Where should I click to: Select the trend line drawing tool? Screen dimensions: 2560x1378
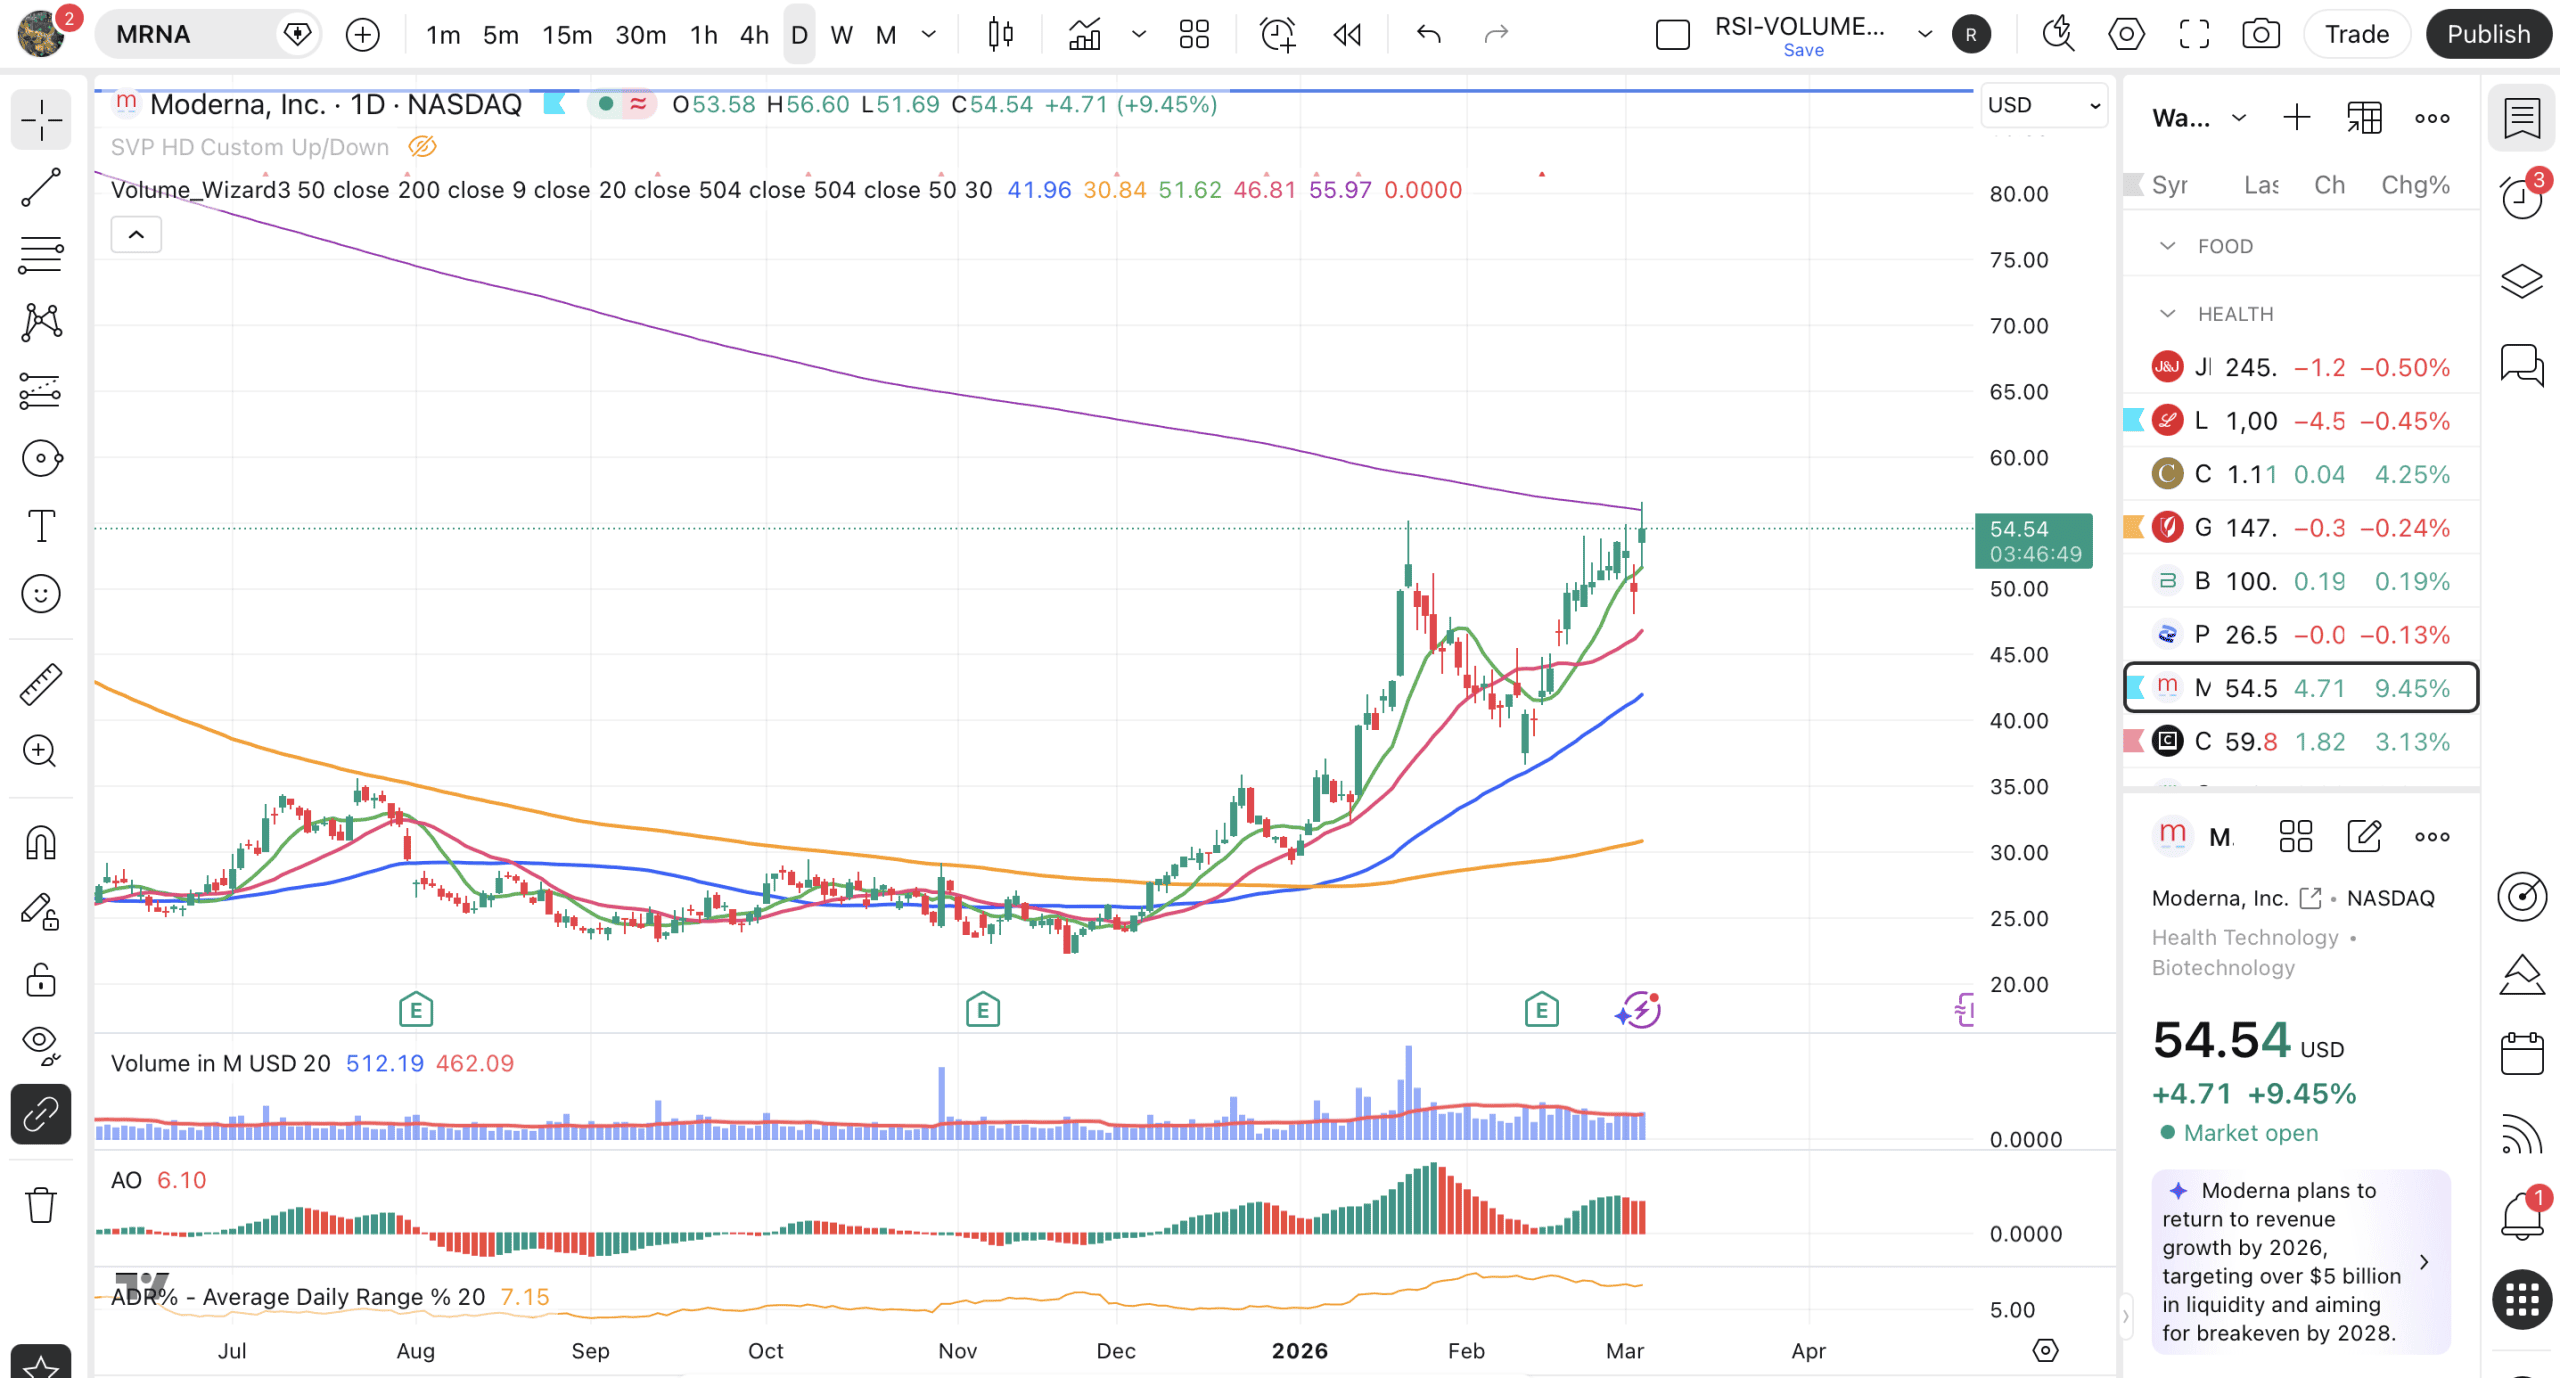[x=41, y=188]
